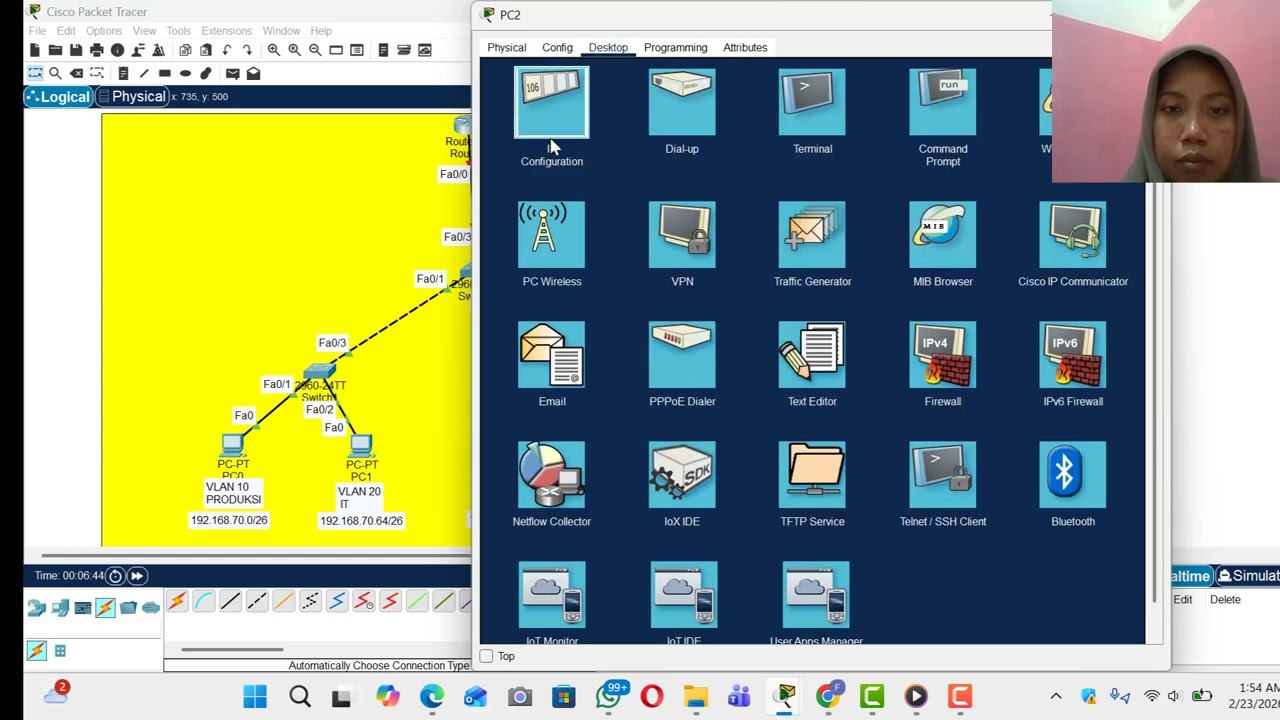The width and height of the screenshot is (1280, 720).
Task: Open the TFTP Service app
Action: pos(812,475)
